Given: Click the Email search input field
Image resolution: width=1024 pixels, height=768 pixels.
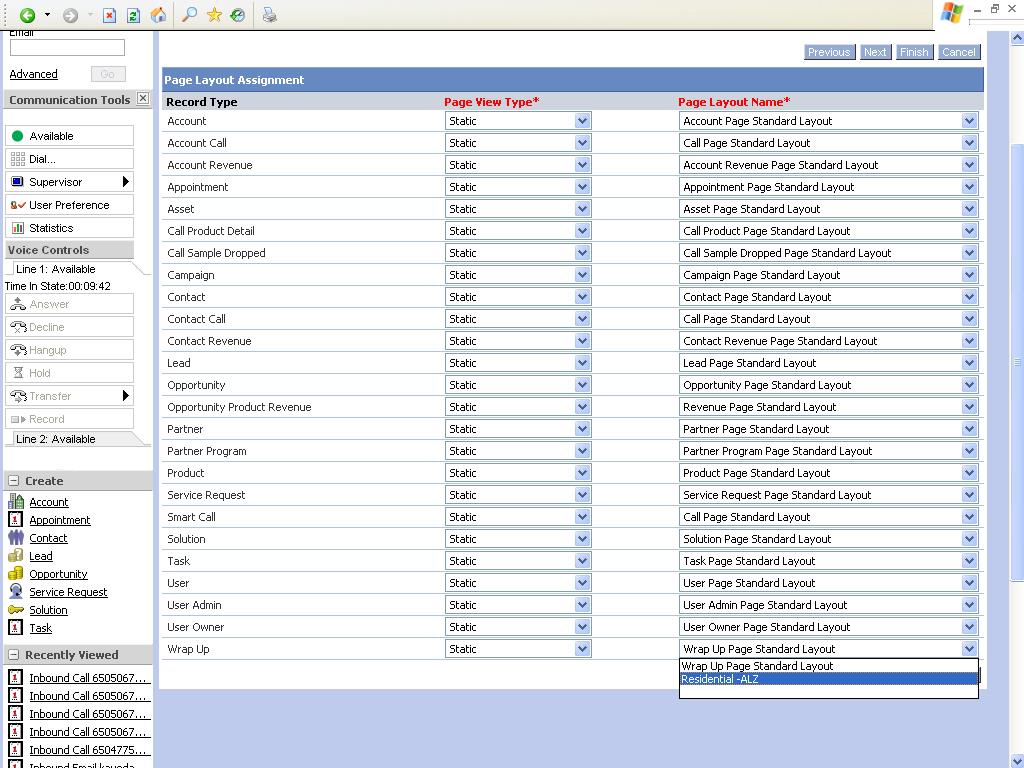Looking at the screenshot, I should 67,48.
